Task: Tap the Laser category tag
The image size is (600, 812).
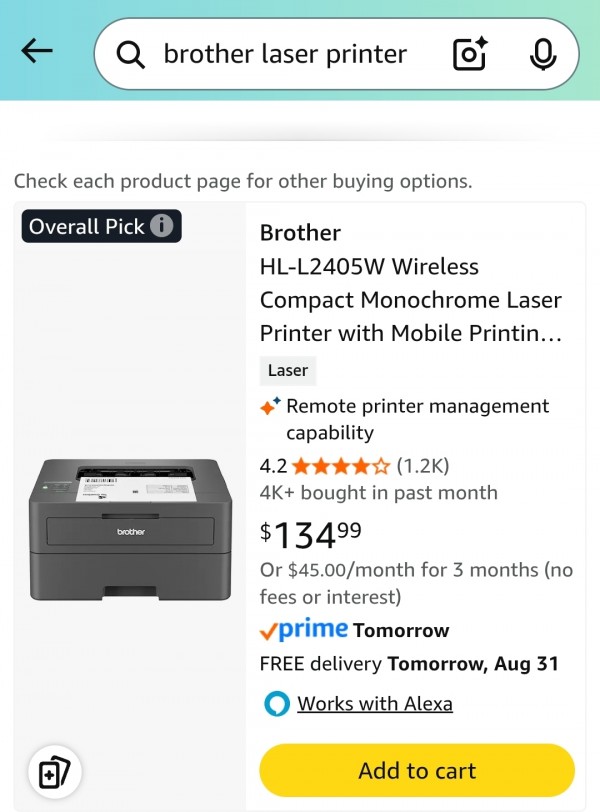Action: click(288, 370)
